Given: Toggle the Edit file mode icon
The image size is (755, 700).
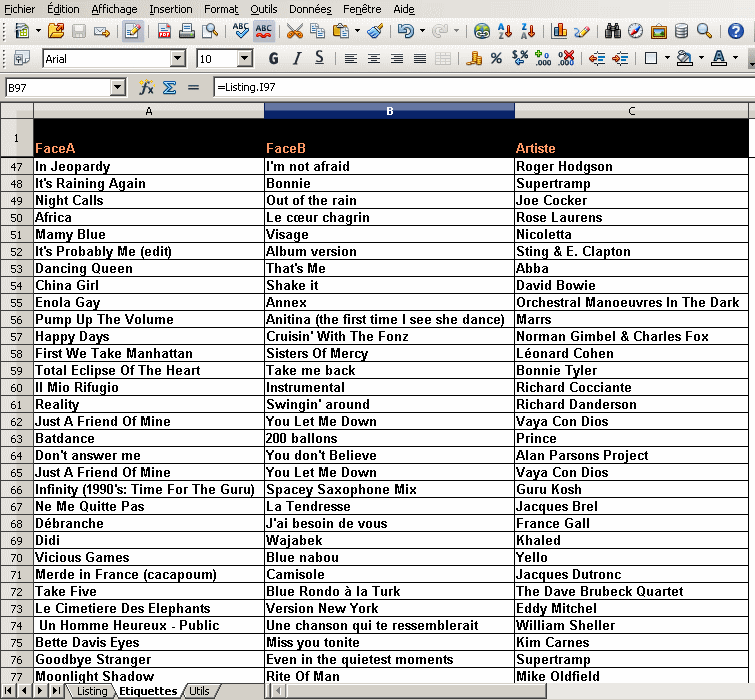Looking at the screenshot, I should (132, 31).
